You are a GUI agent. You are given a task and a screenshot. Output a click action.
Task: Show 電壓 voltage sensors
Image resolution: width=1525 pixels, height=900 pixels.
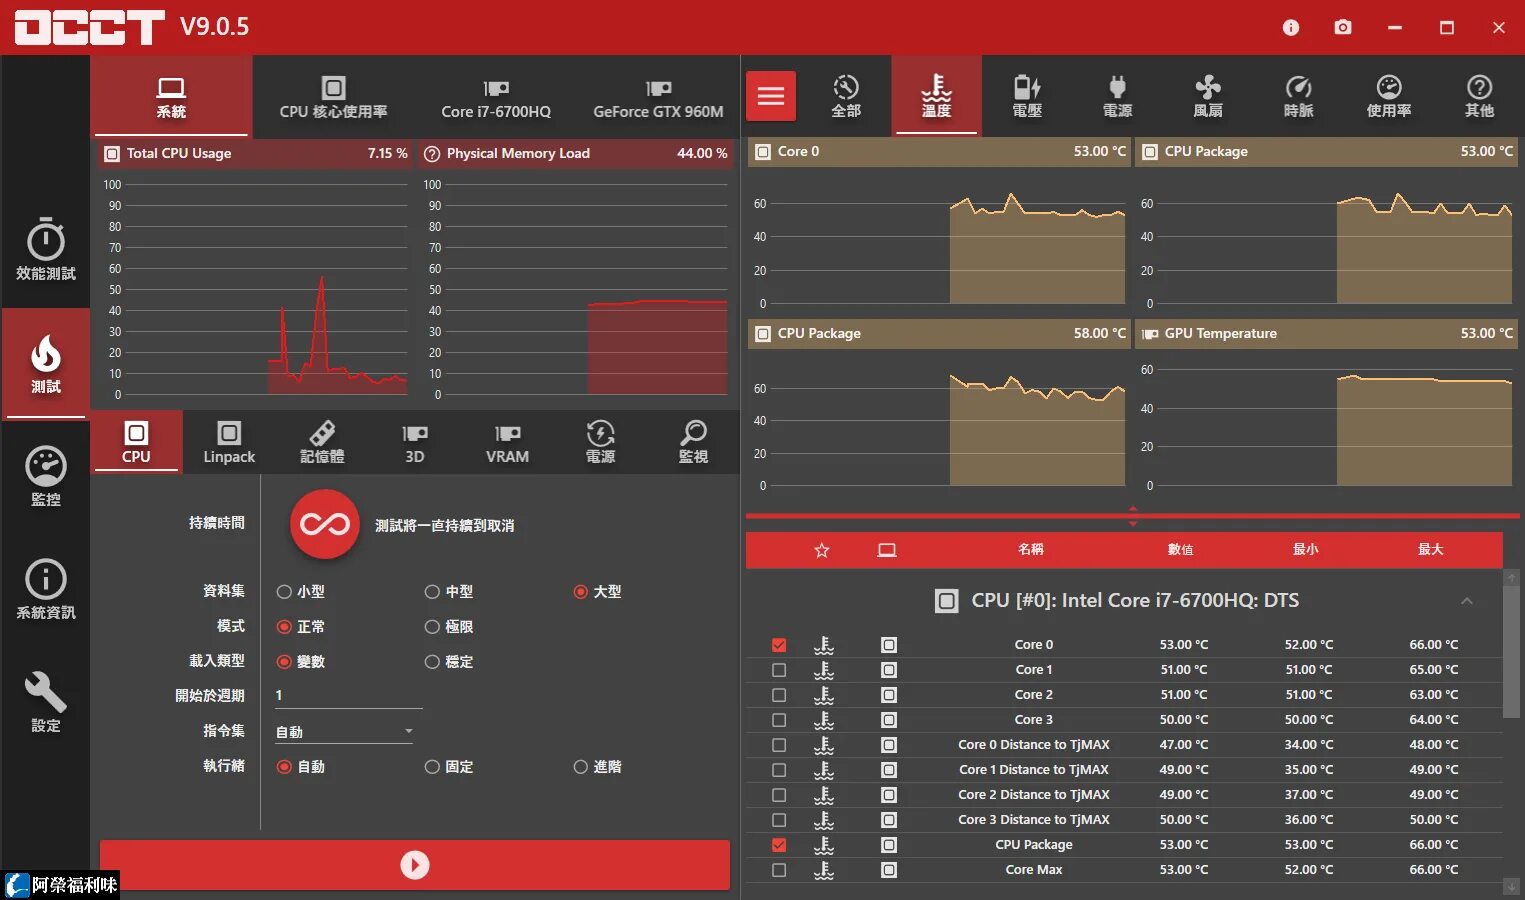pyautogui.click(x=1027, y=96)
